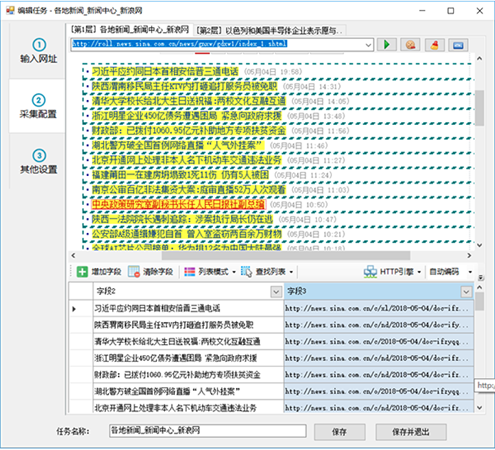The width and height of the screenshot is (495, 450).
Task: Click the app icon in title bar
Action: tap(10, 10)
